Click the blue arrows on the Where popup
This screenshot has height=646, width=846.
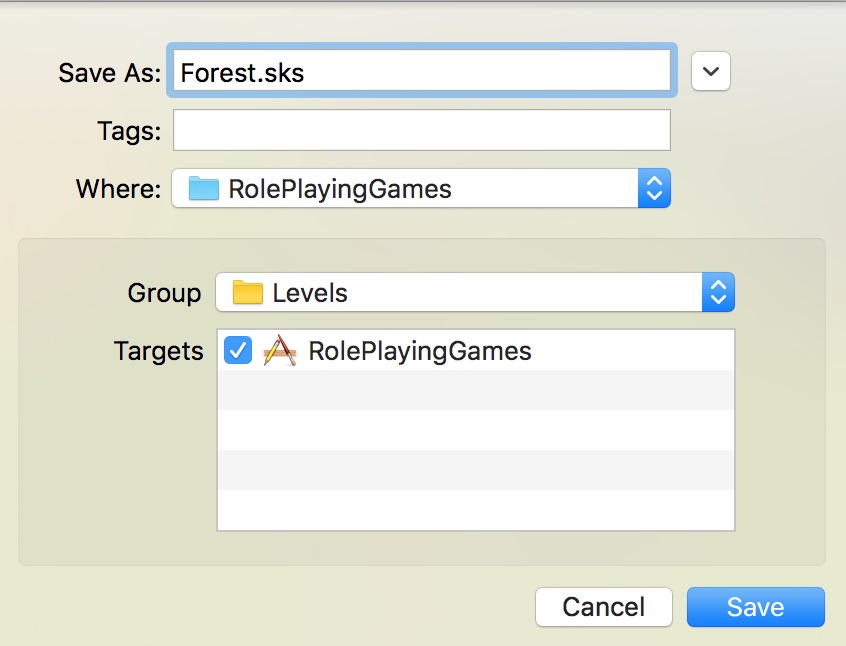654,189
